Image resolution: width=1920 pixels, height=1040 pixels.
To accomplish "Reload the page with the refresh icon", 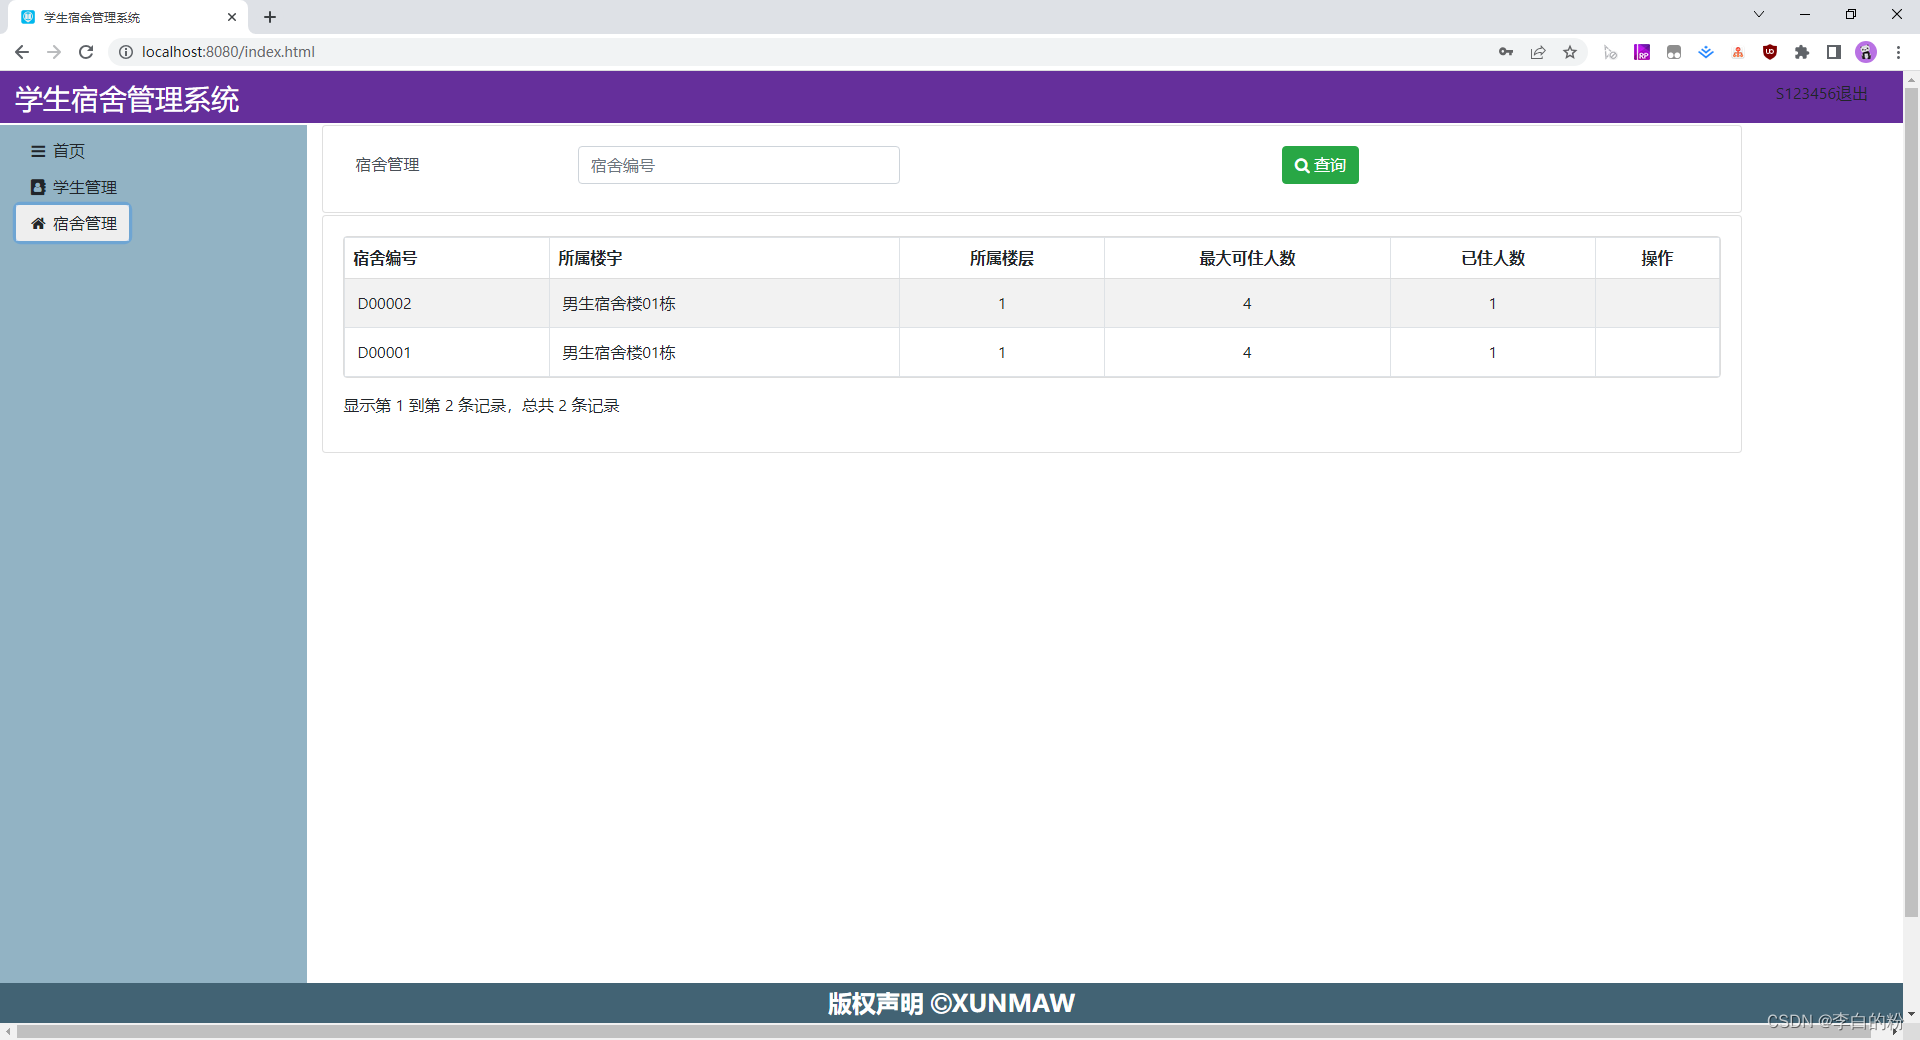I will coord(86,52).
